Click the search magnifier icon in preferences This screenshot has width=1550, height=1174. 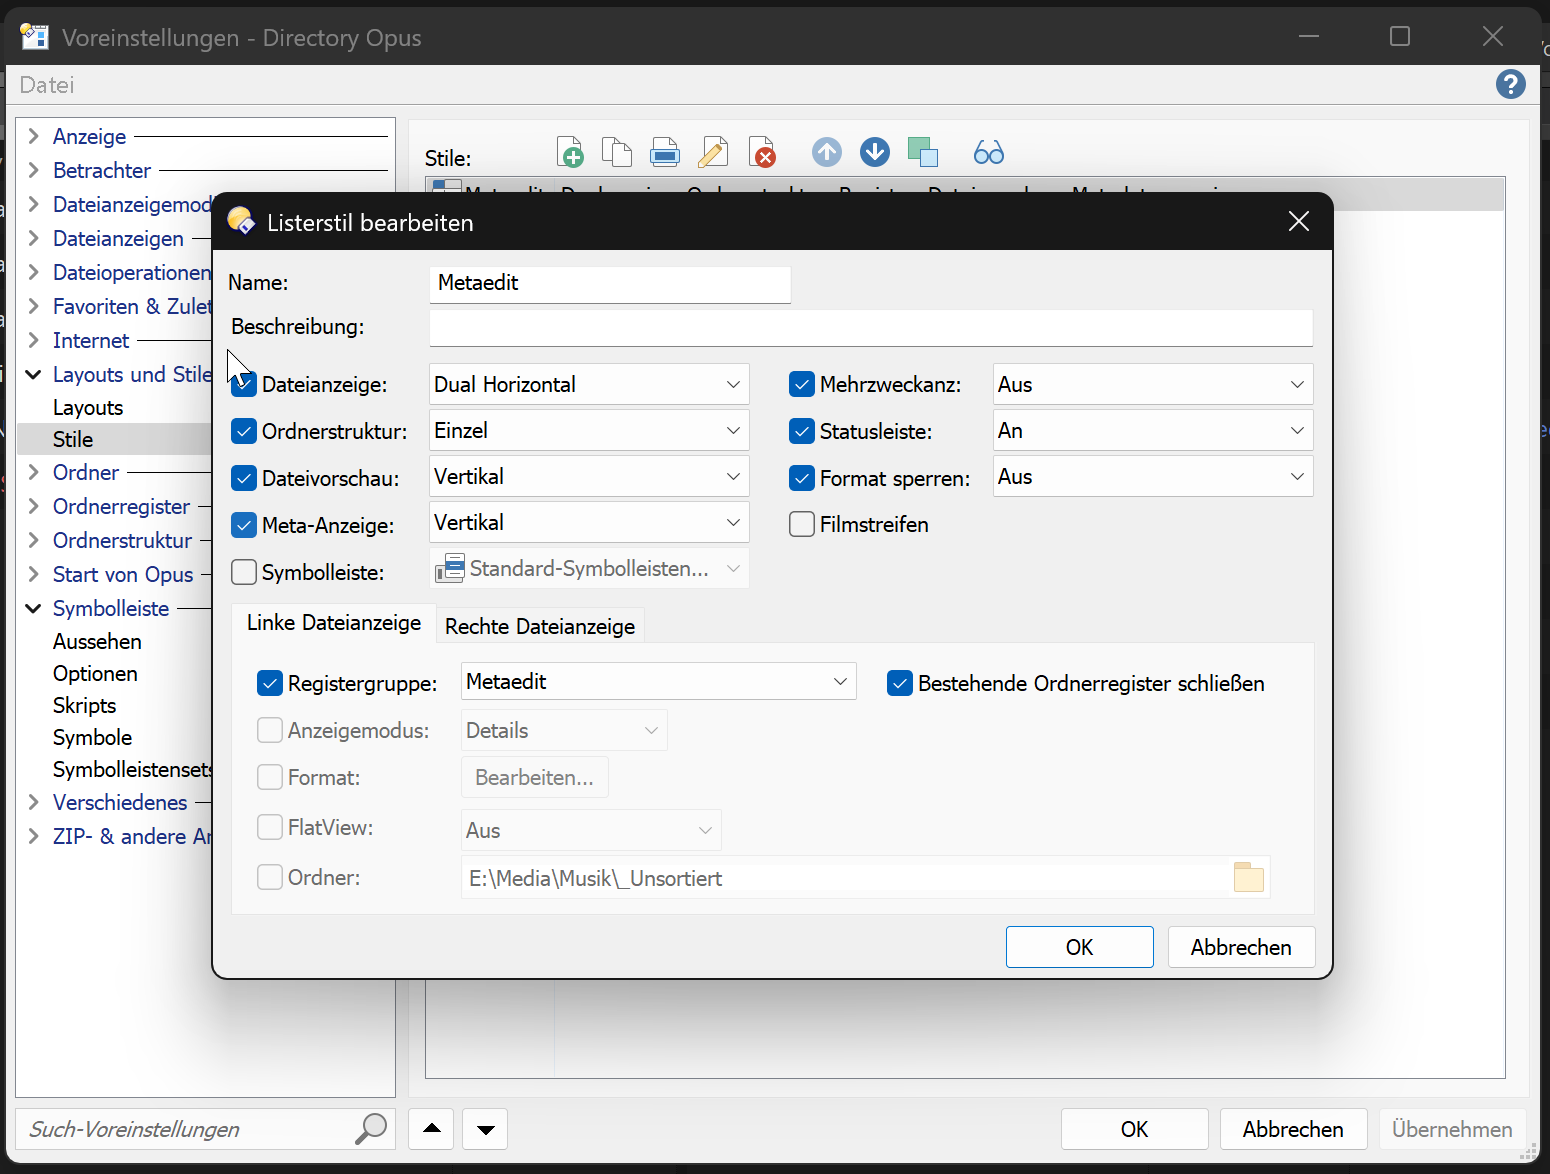(x=371, y=1128)
